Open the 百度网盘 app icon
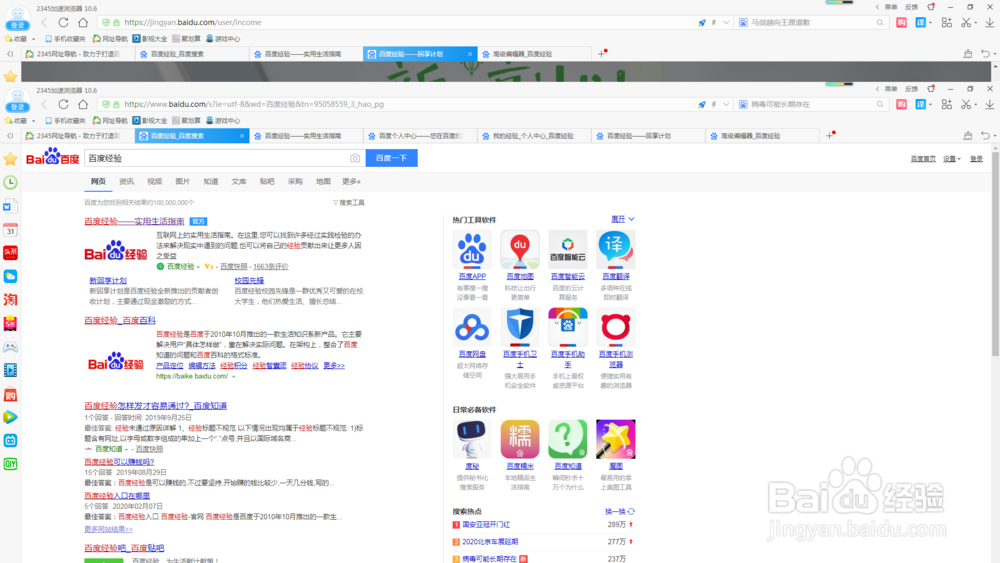 click(472, 326)
